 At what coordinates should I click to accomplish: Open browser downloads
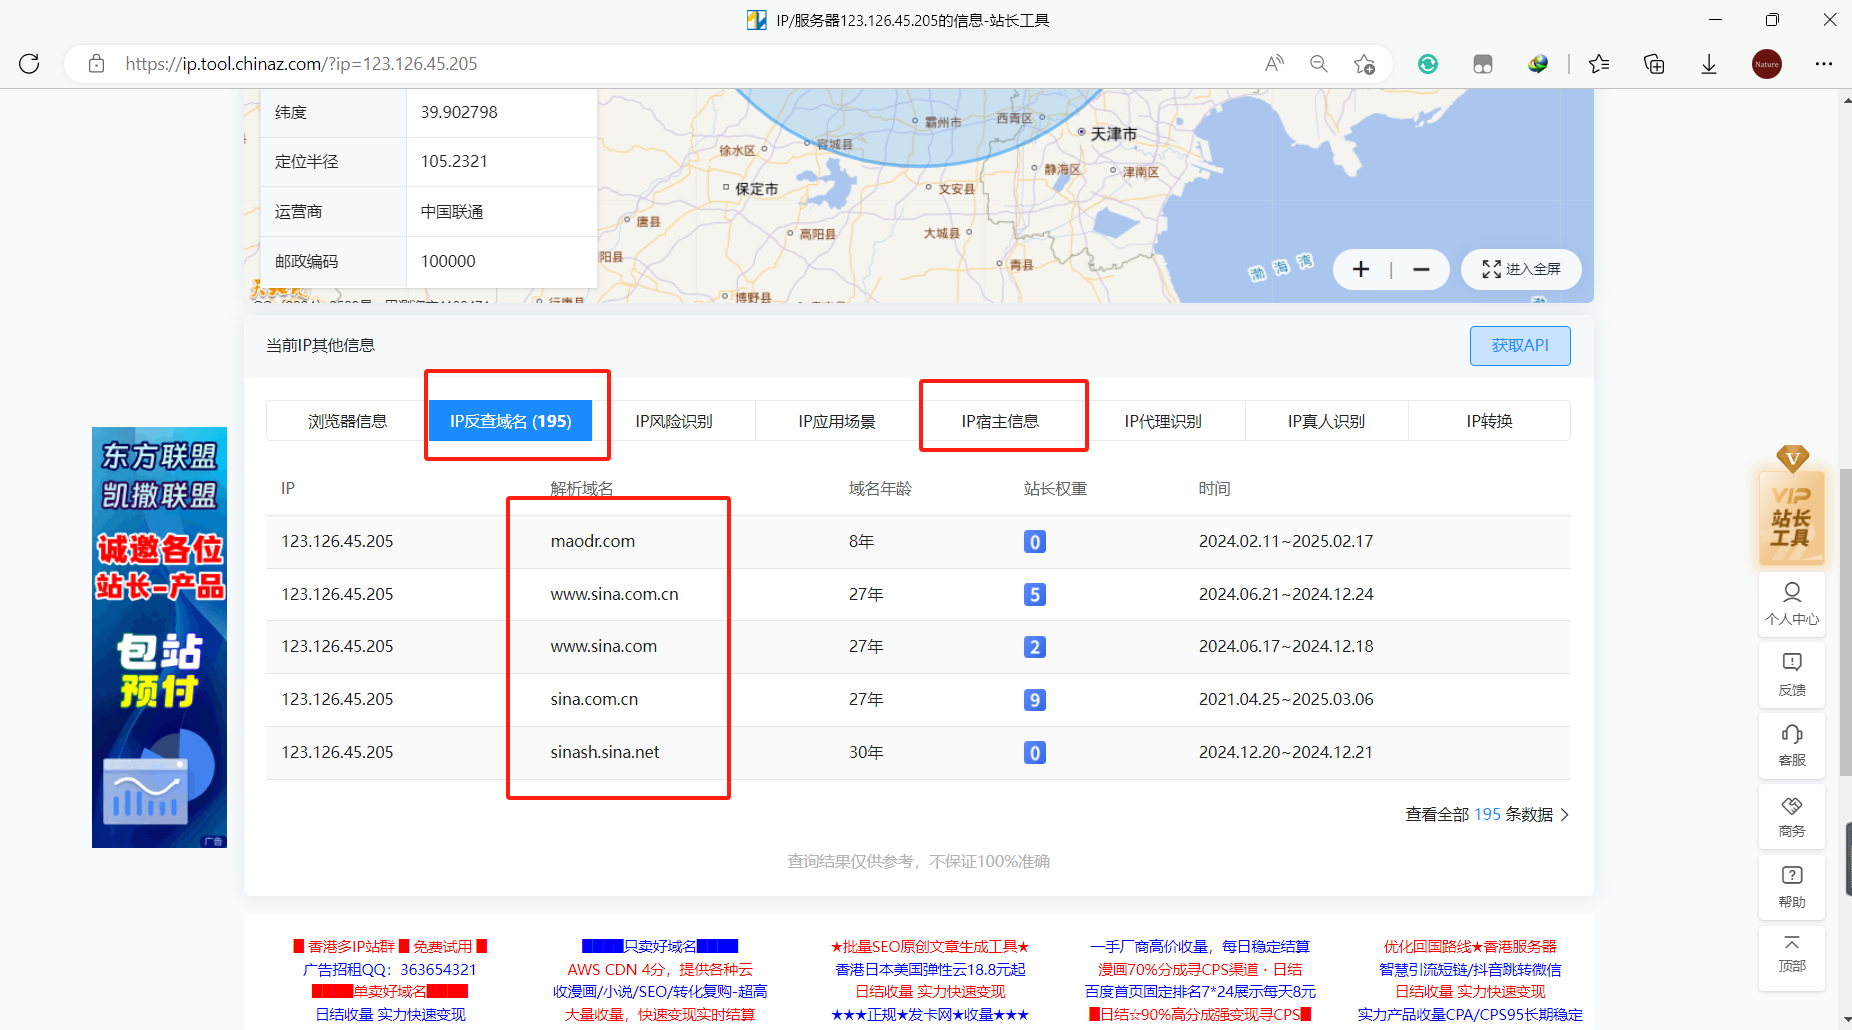1709,64
